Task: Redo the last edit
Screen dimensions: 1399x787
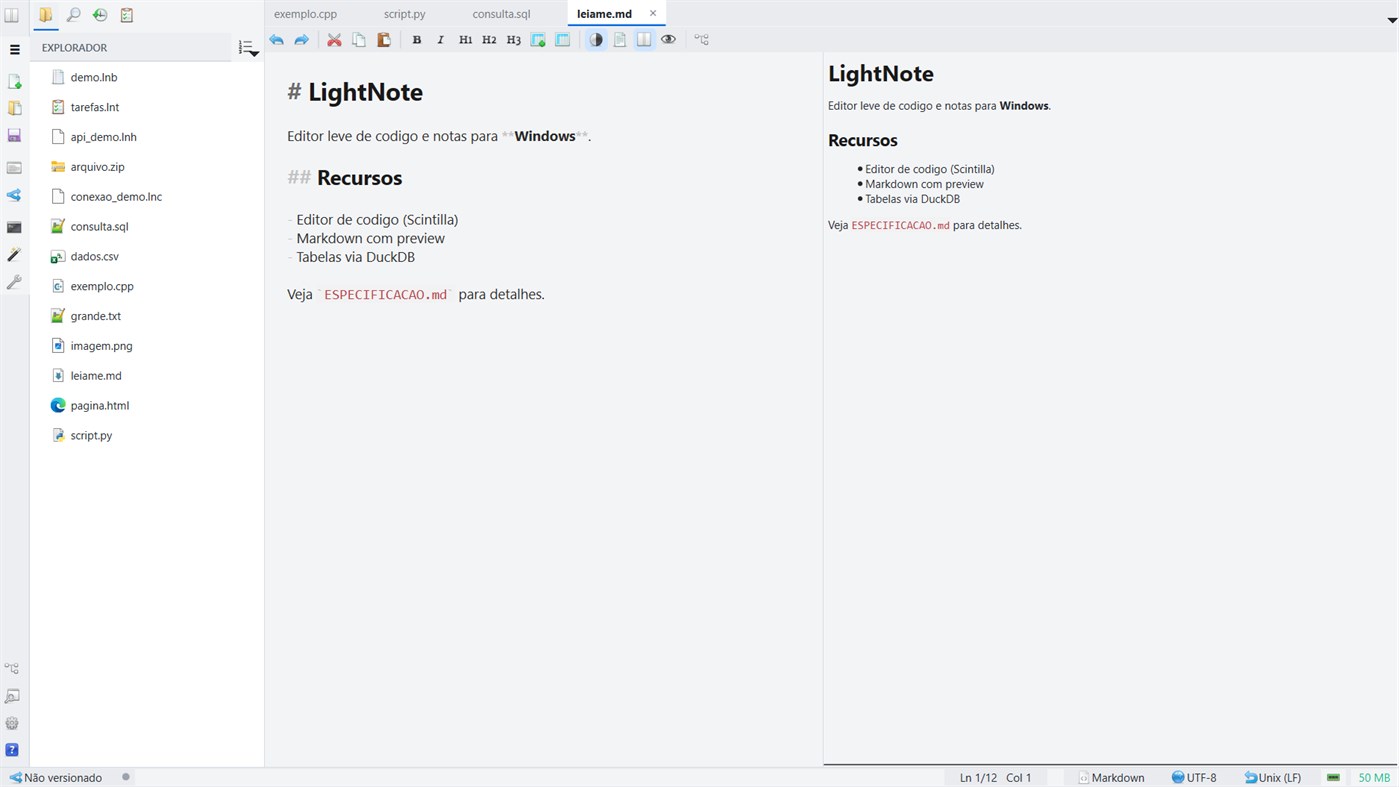Action: [301, 40]
